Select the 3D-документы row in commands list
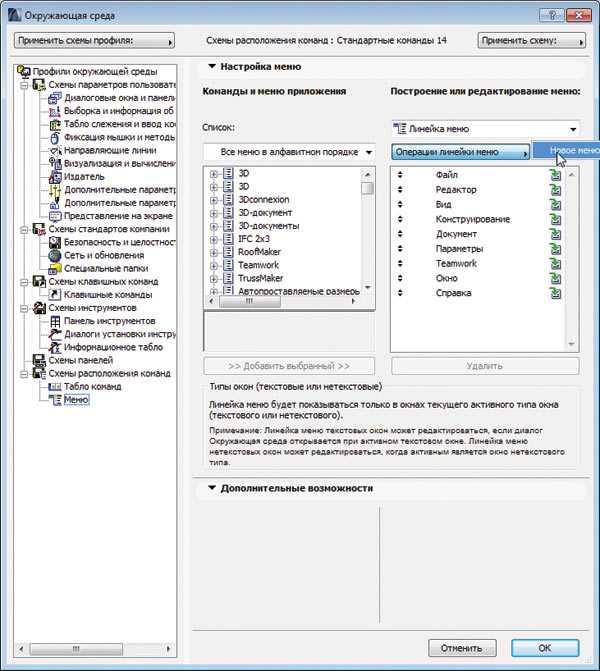Viewport: 600px width, 671px height. tap(269, 226)
